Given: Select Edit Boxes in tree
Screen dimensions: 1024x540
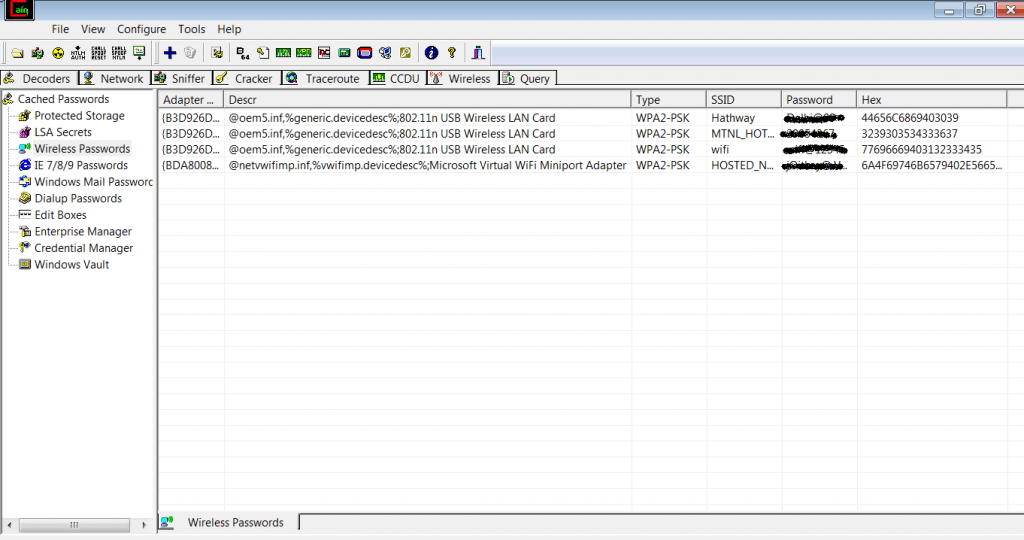Looking at the screenshot, I should point(60,215).
